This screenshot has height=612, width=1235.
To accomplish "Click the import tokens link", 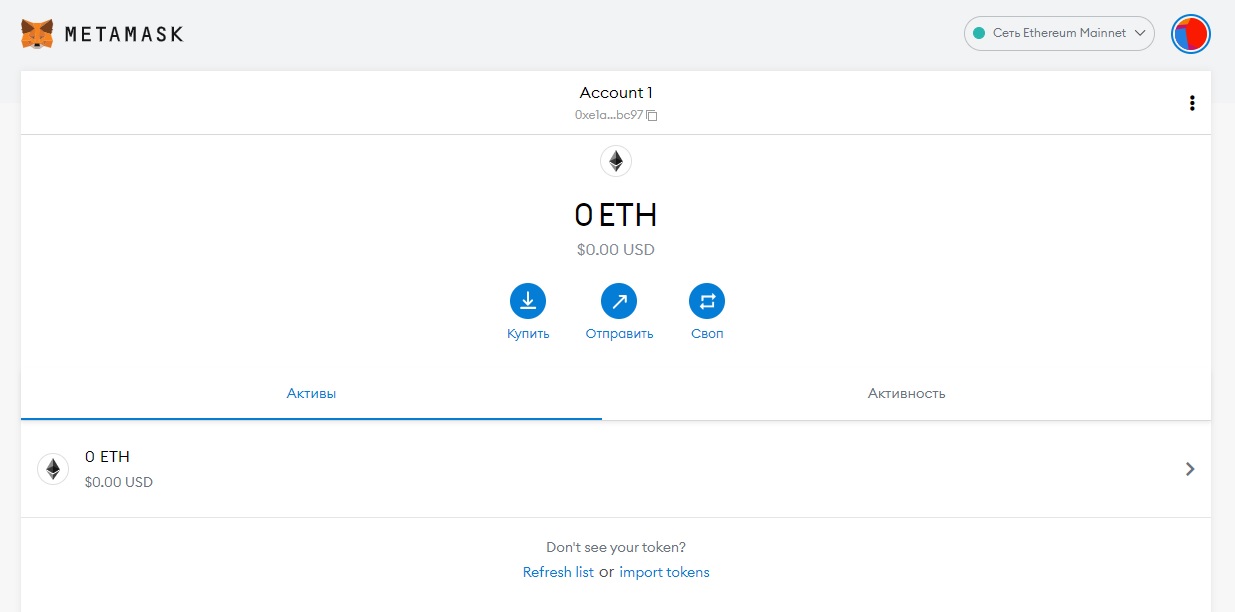I will pyautogui.click(x=664, y=573).
